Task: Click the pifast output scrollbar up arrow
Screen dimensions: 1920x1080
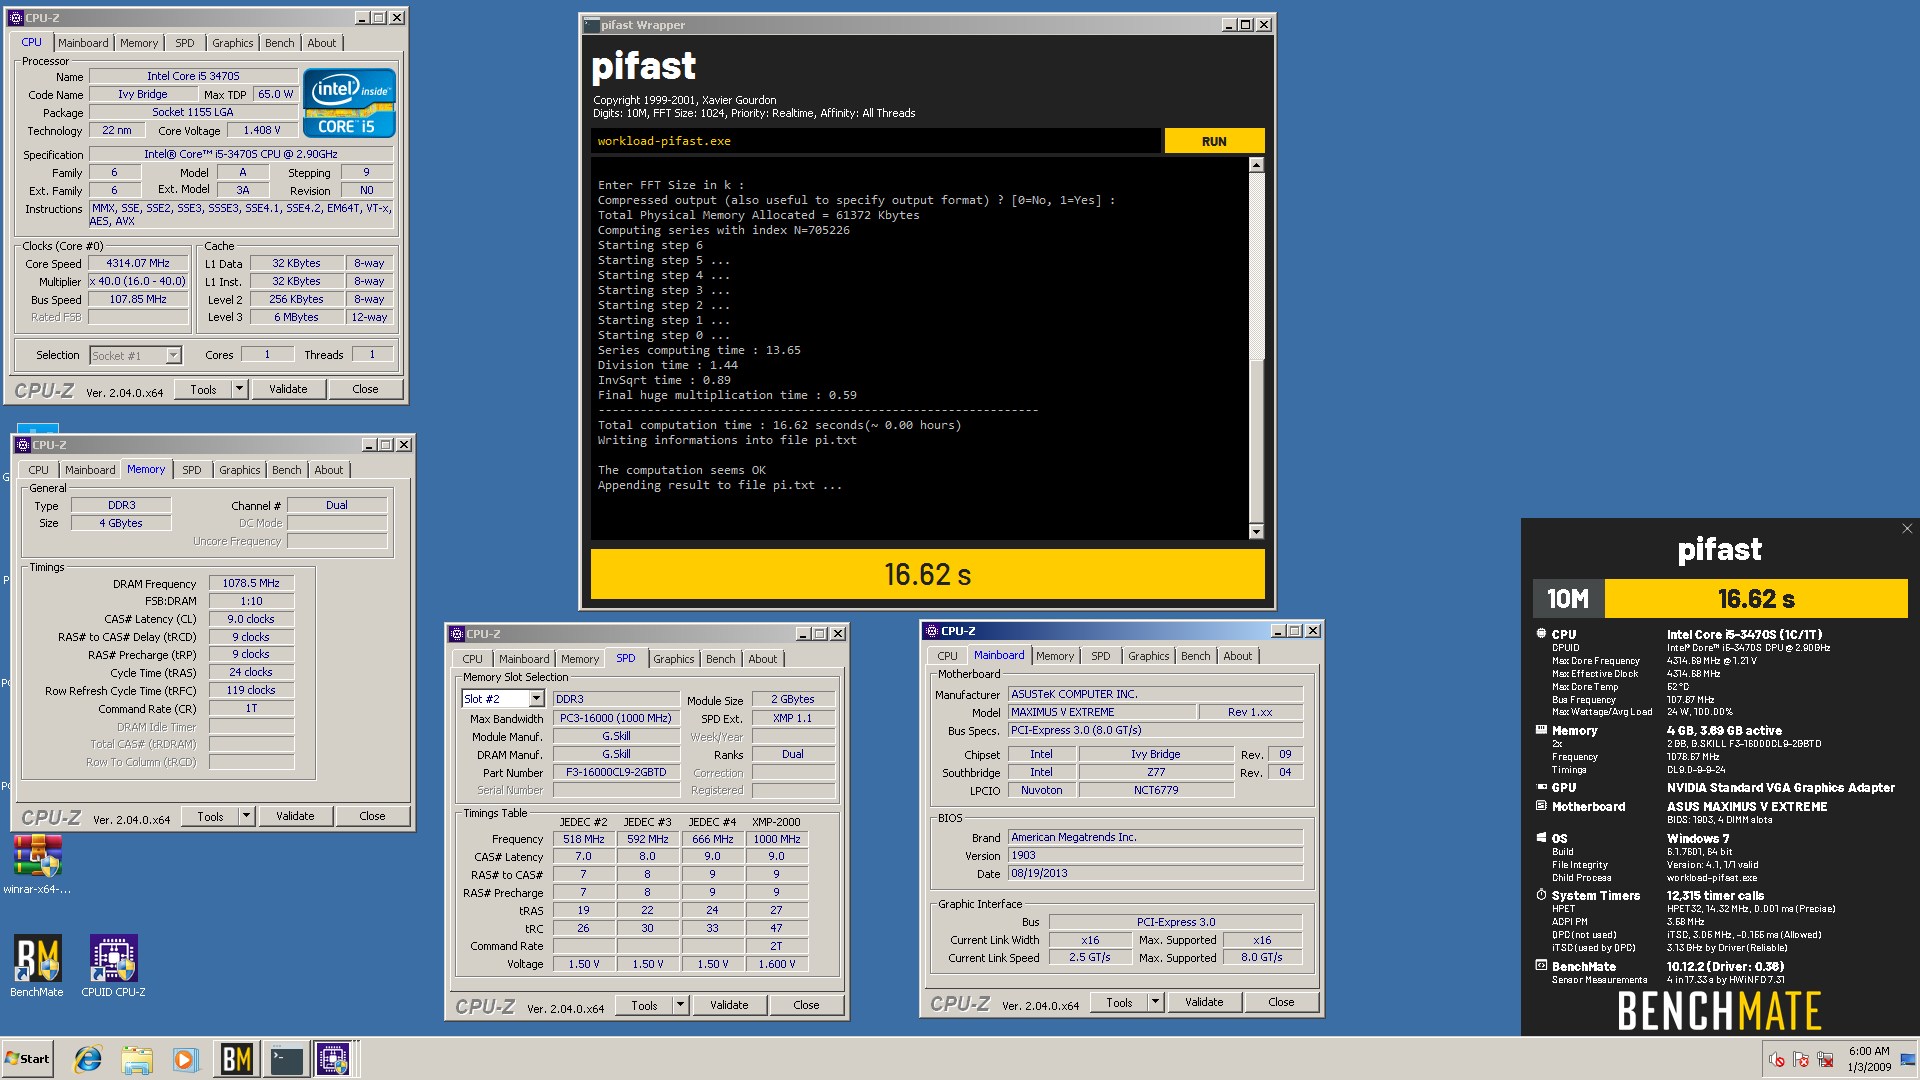Action: point(1256,165)
